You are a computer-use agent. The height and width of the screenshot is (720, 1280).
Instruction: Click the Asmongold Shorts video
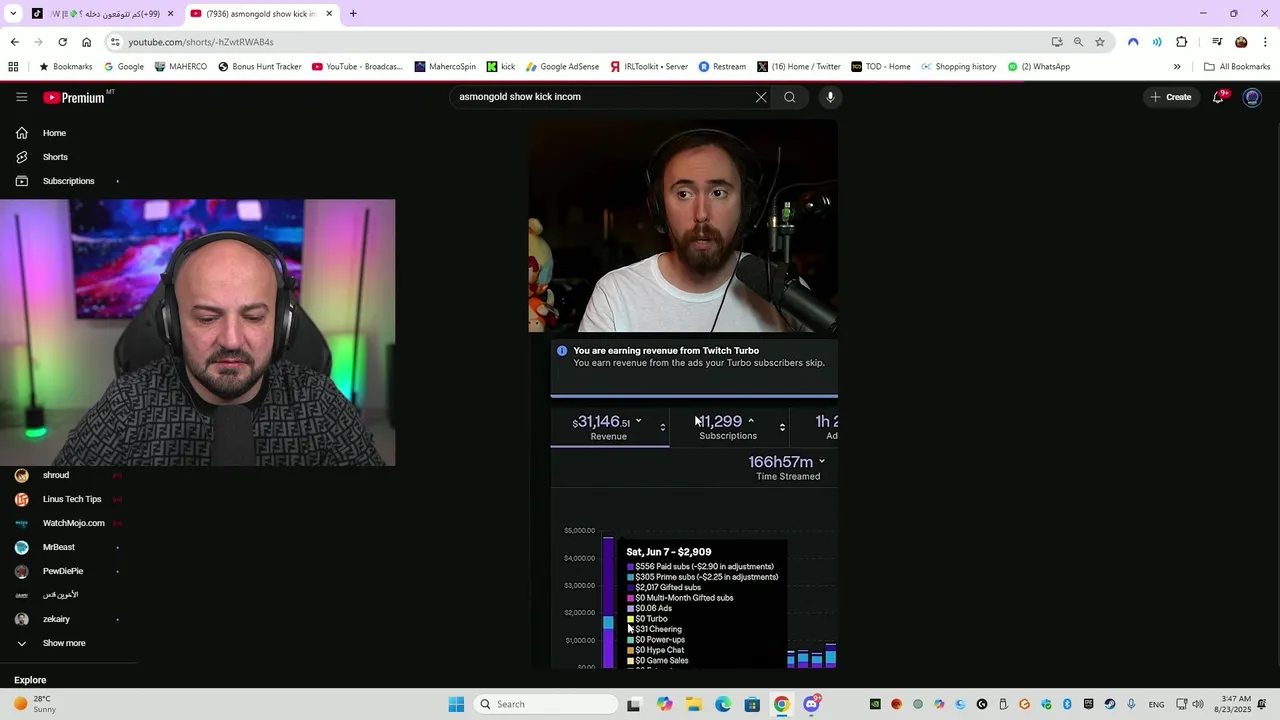click(x=683, y=395)
